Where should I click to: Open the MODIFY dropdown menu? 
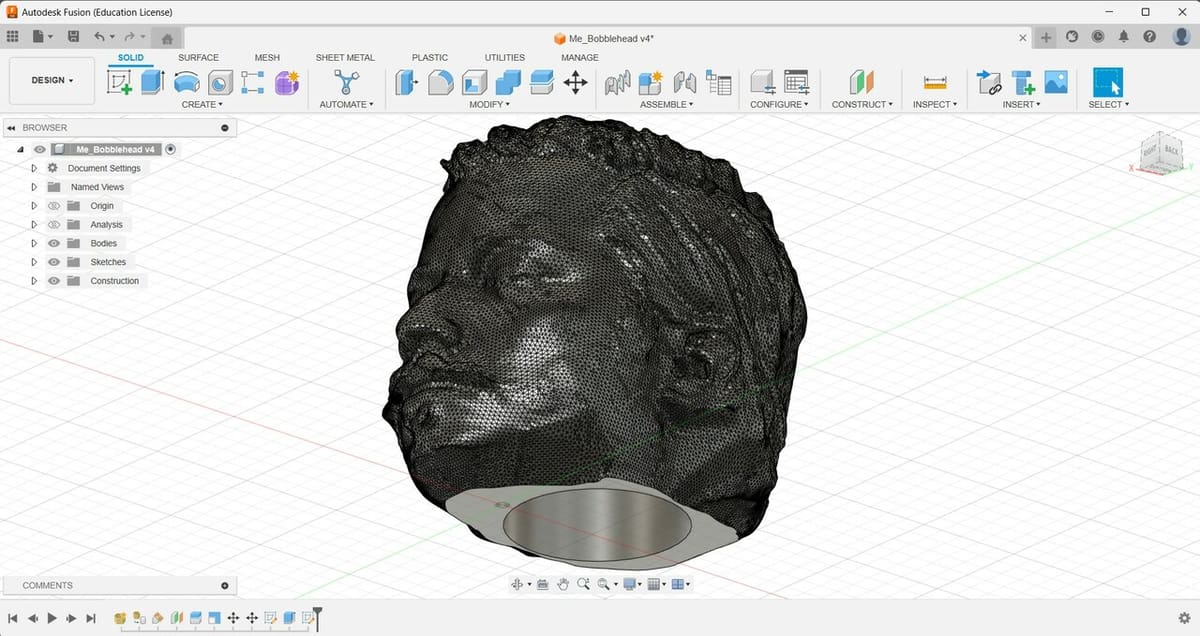coord(490,104)
